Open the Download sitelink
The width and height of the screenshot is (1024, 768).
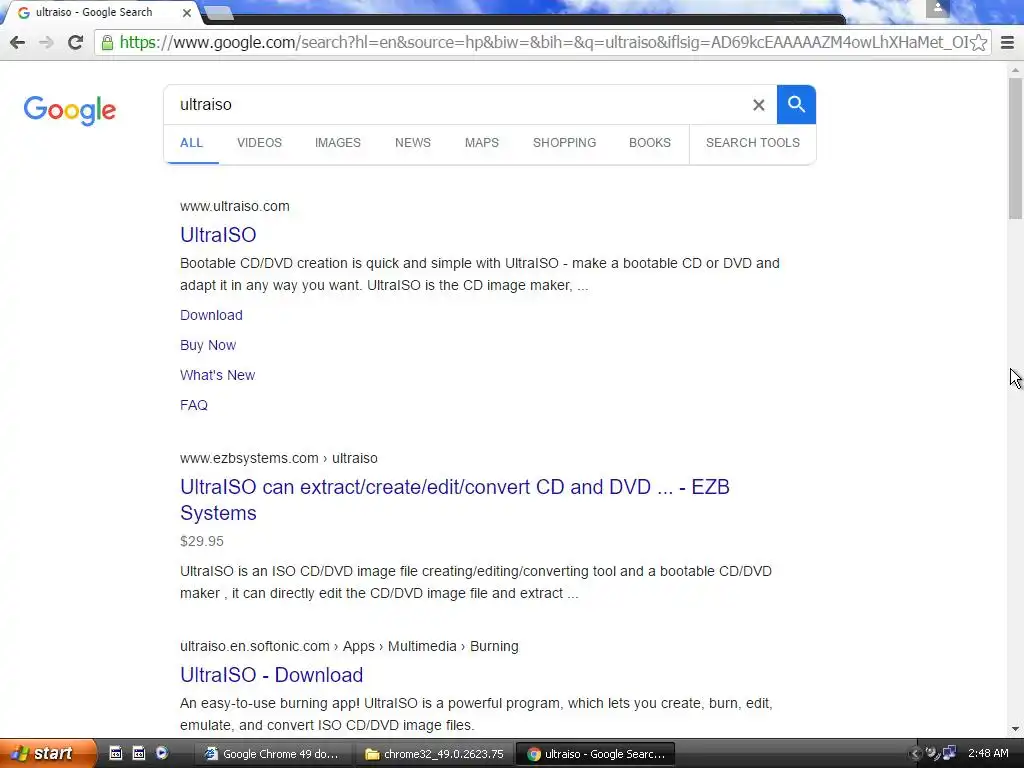coord(212,315)
